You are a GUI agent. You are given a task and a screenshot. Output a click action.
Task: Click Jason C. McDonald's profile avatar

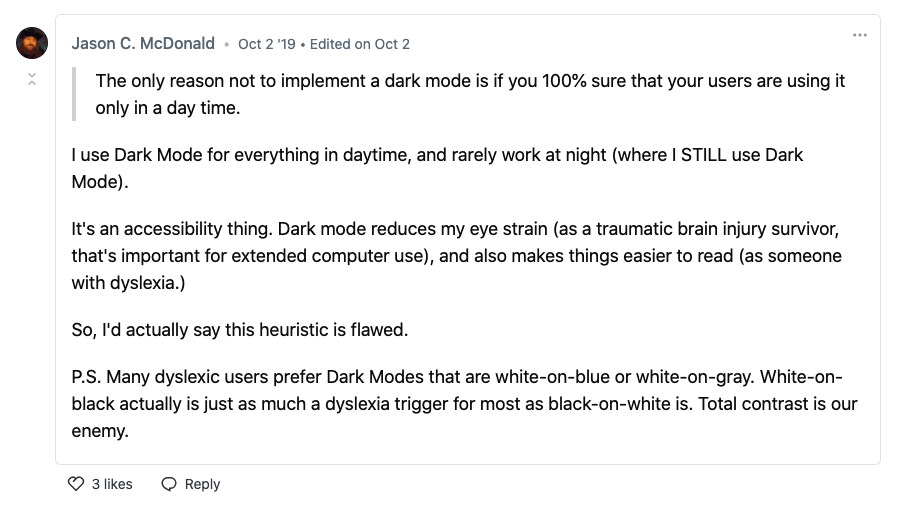(x=32, y=43)
